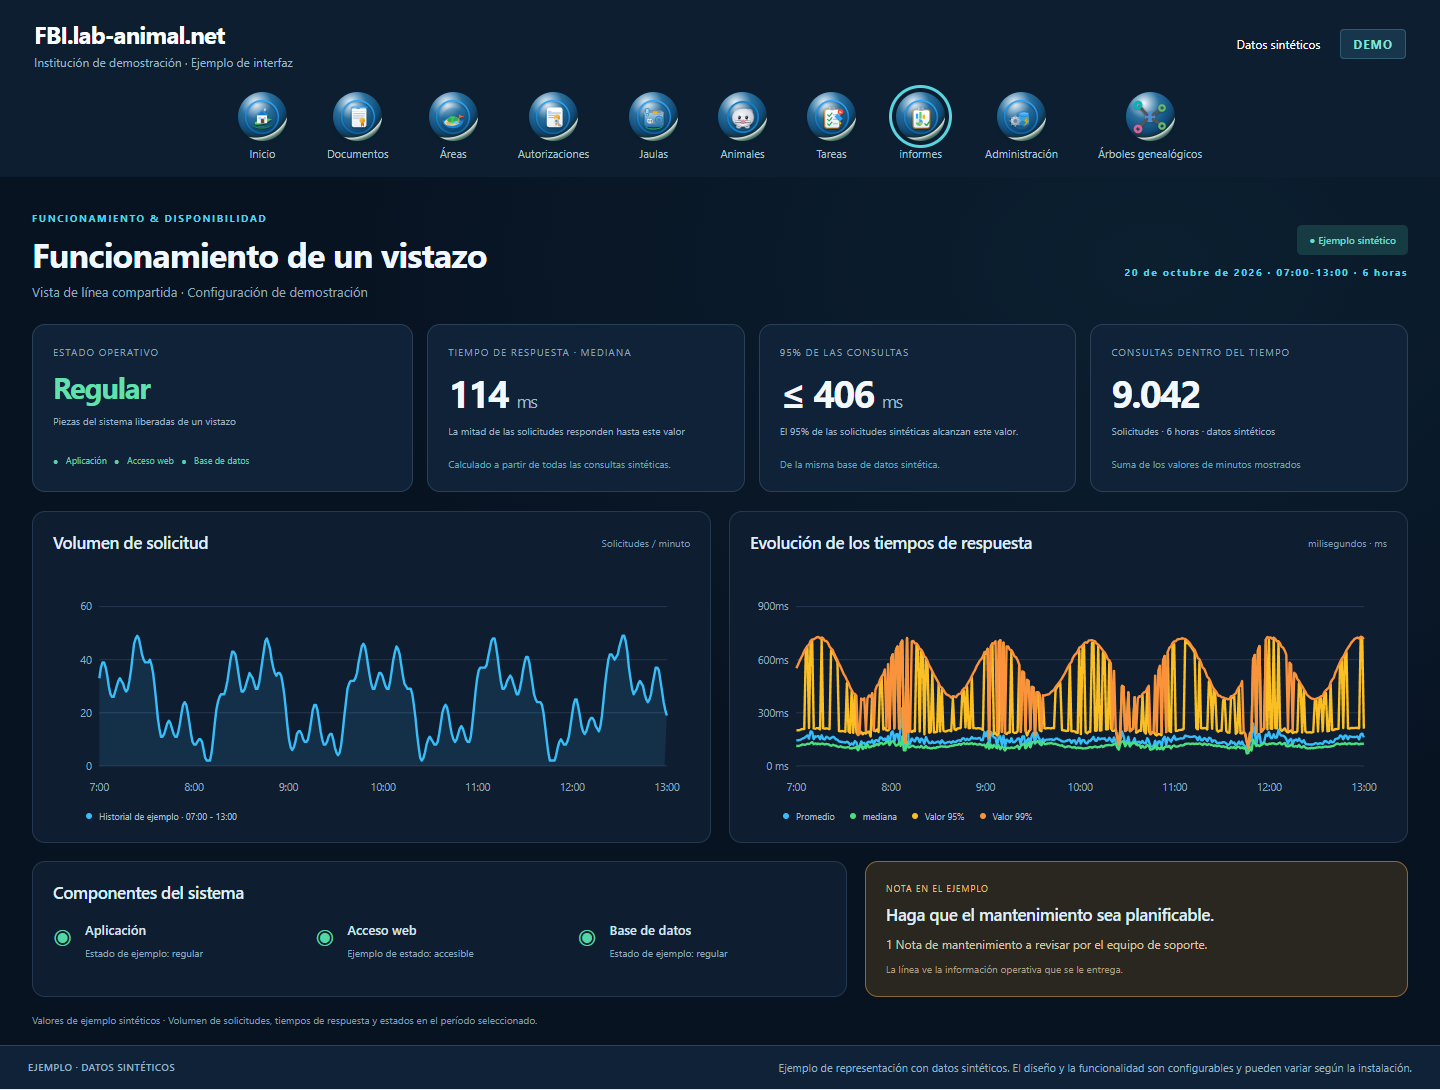This screenshot has width=1440, height=1090.
Task: Click Estado de ejemplo: accesible text
Action: pos(410,954)
